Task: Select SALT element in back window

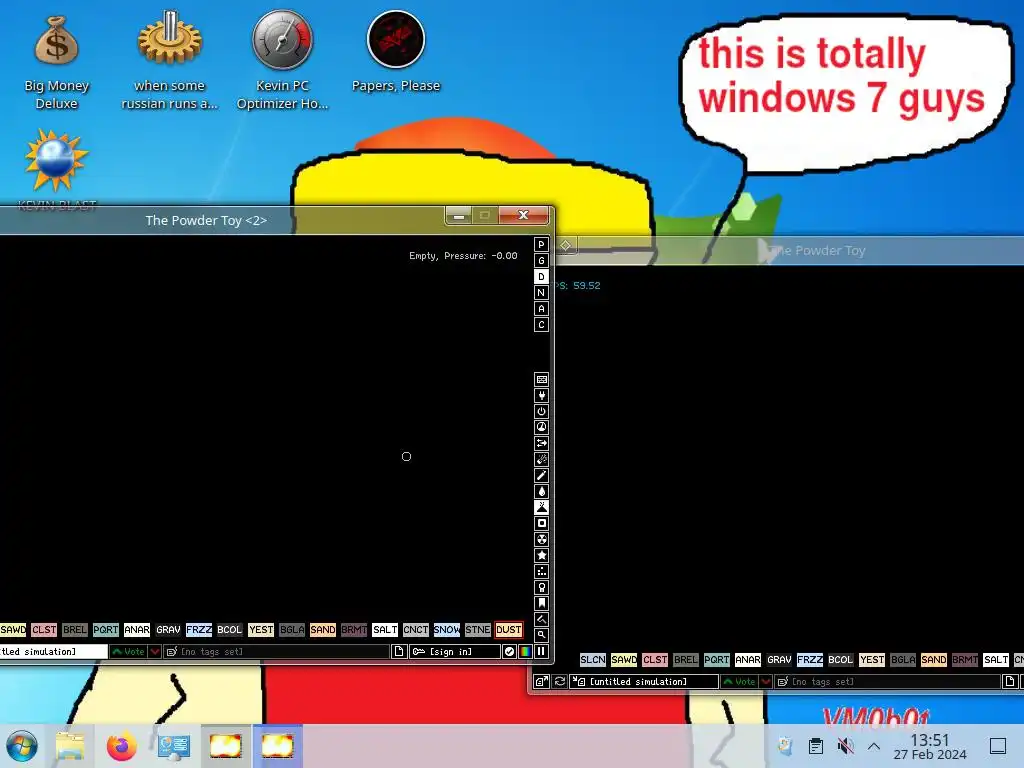Action: point(996,660)
